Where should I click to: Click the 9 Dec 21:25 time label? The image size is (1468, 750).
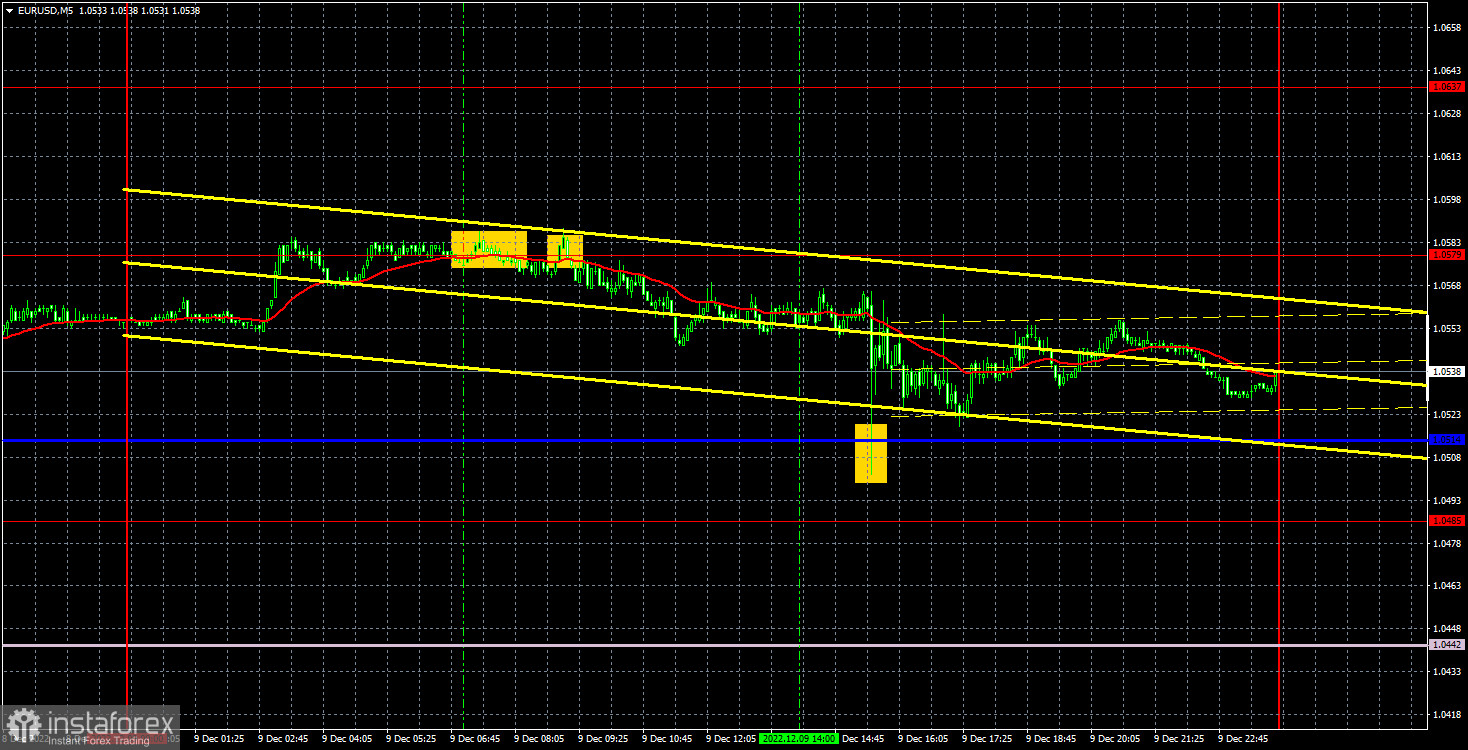pyautogui.click(x=1179, y=739)
